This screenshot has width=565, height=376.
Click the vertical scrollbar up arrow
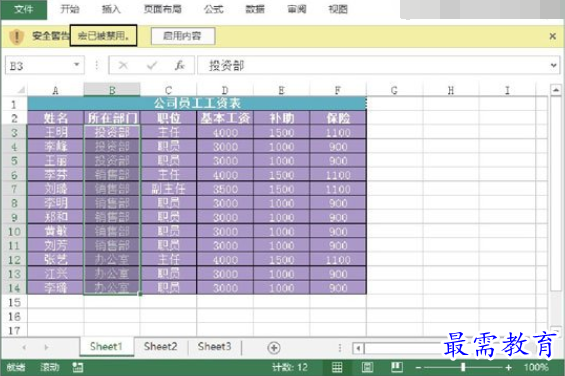[556, 90]
